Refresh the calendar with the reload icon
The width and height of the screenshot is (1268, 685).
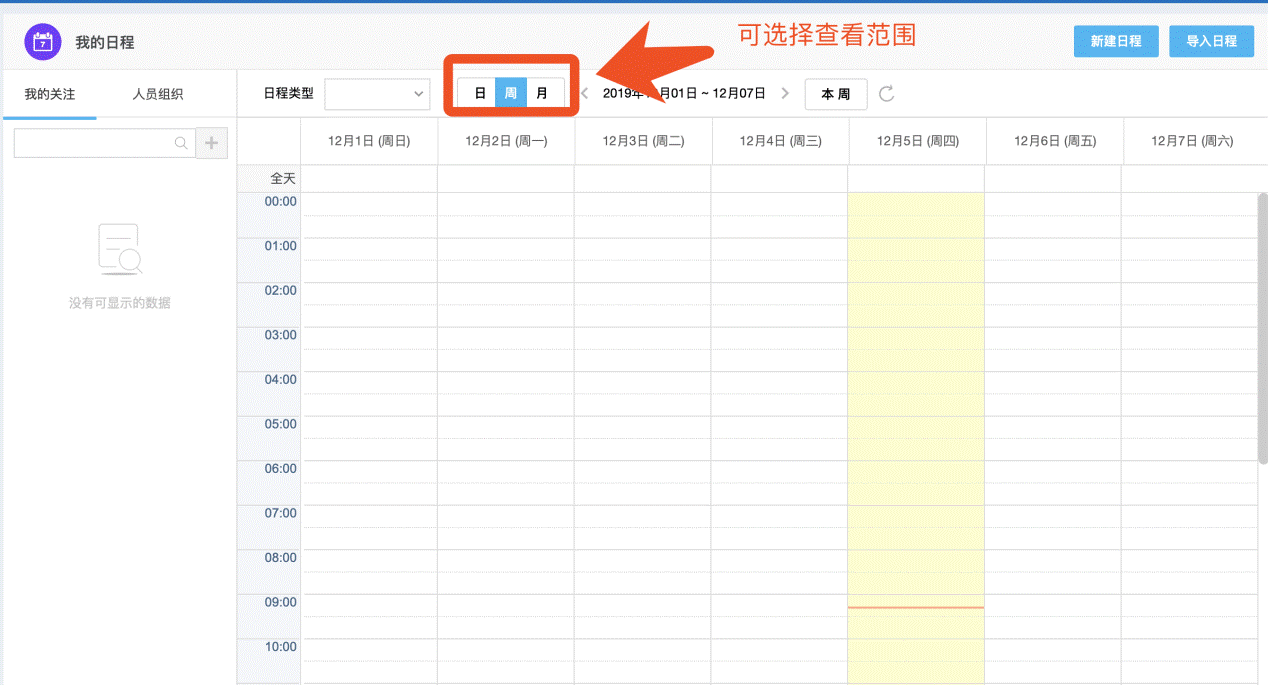click(886, 94)
